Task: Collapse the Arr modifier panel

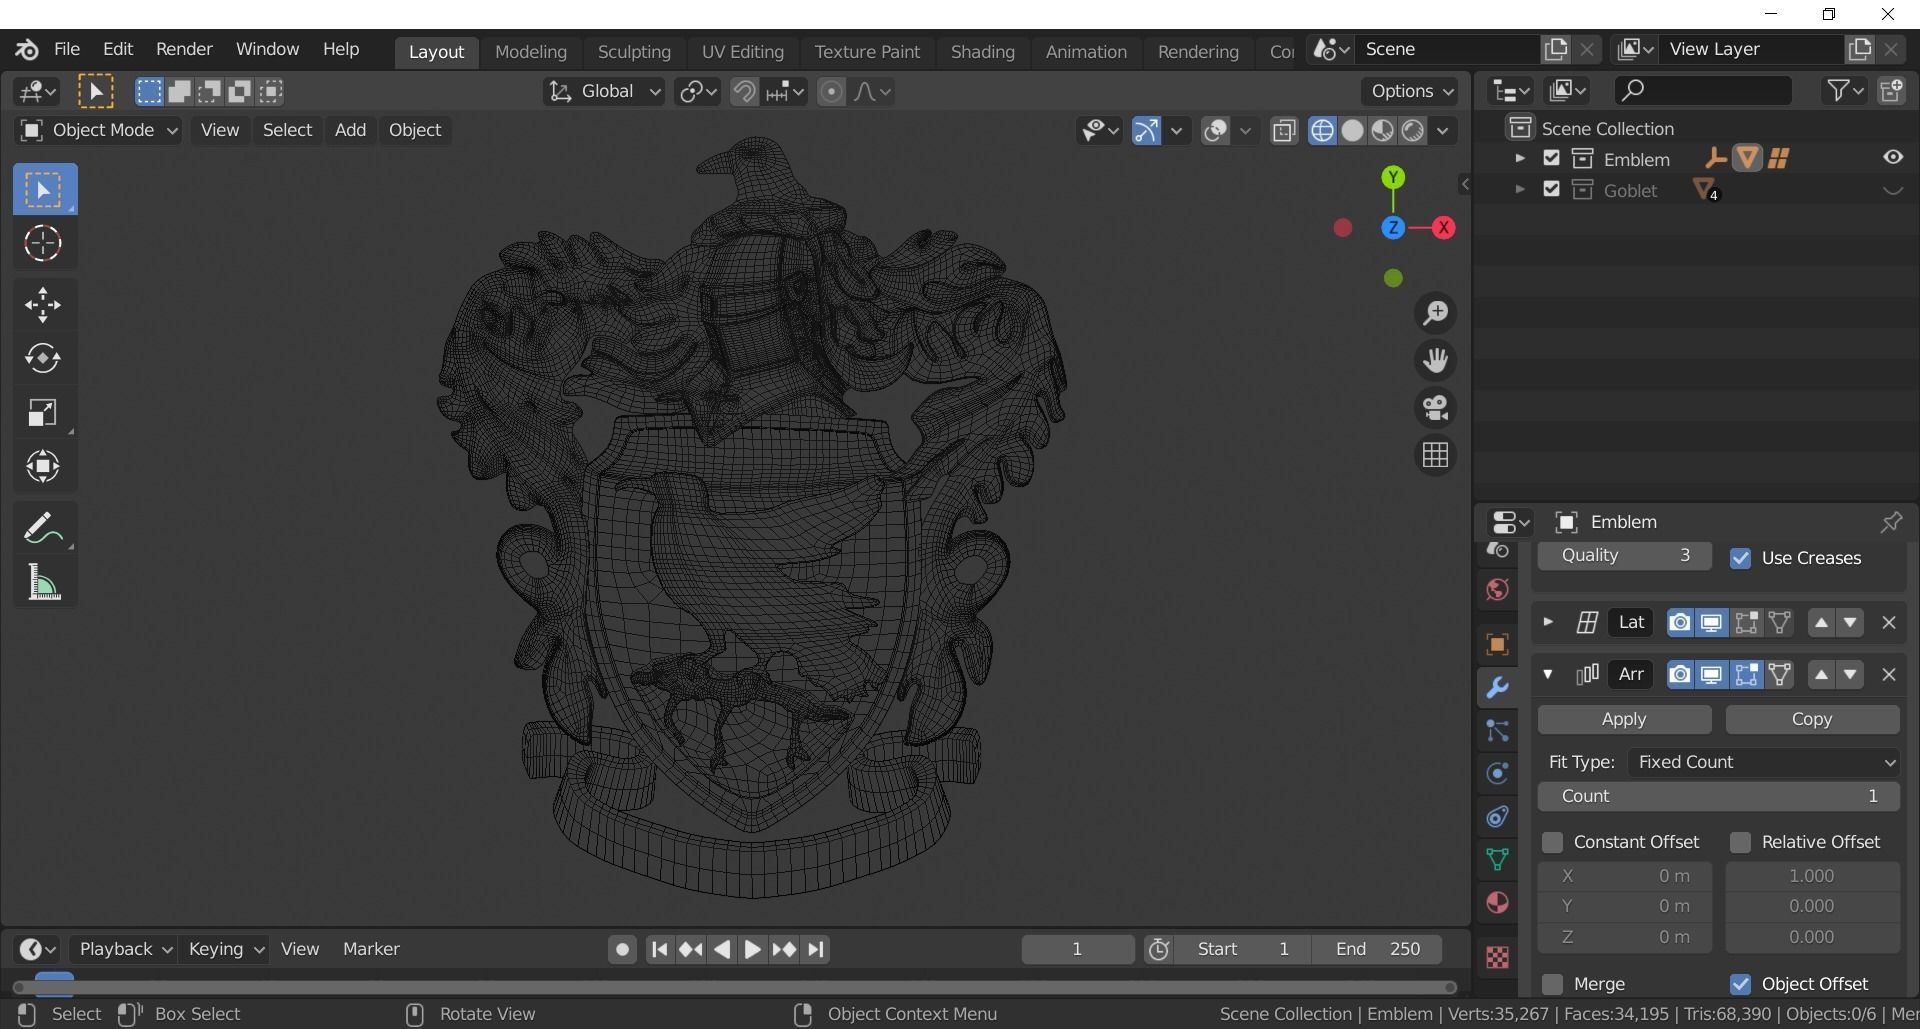Action: 1547,674
